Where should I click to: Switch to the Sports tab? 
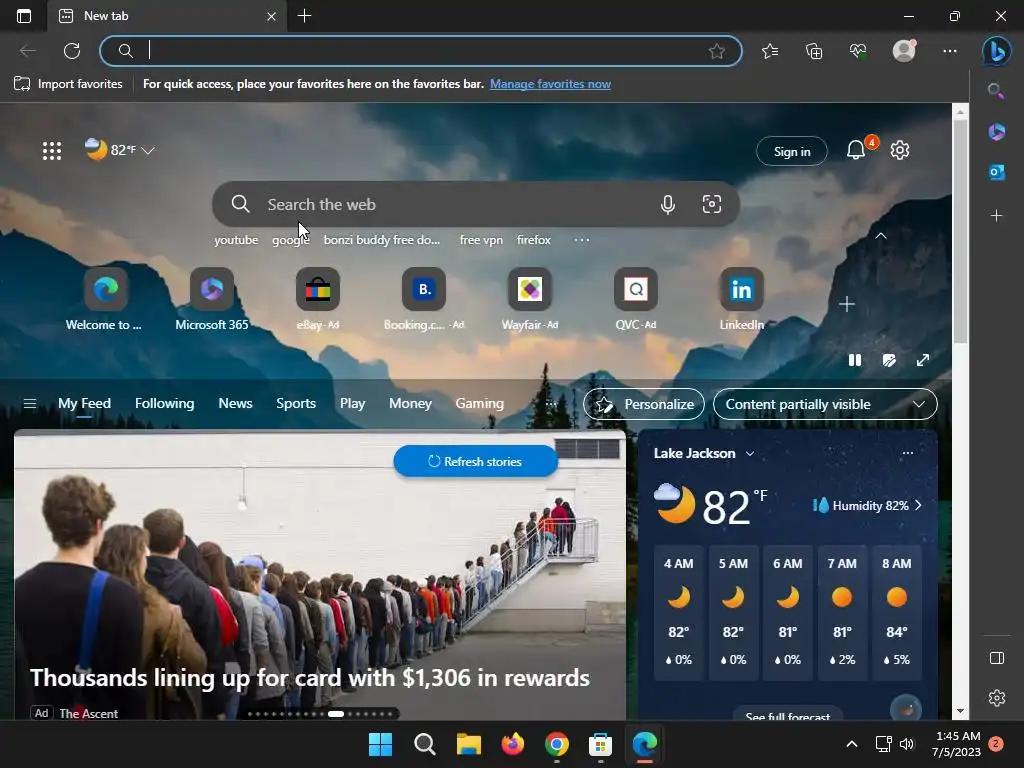click(x=296, y=404)
